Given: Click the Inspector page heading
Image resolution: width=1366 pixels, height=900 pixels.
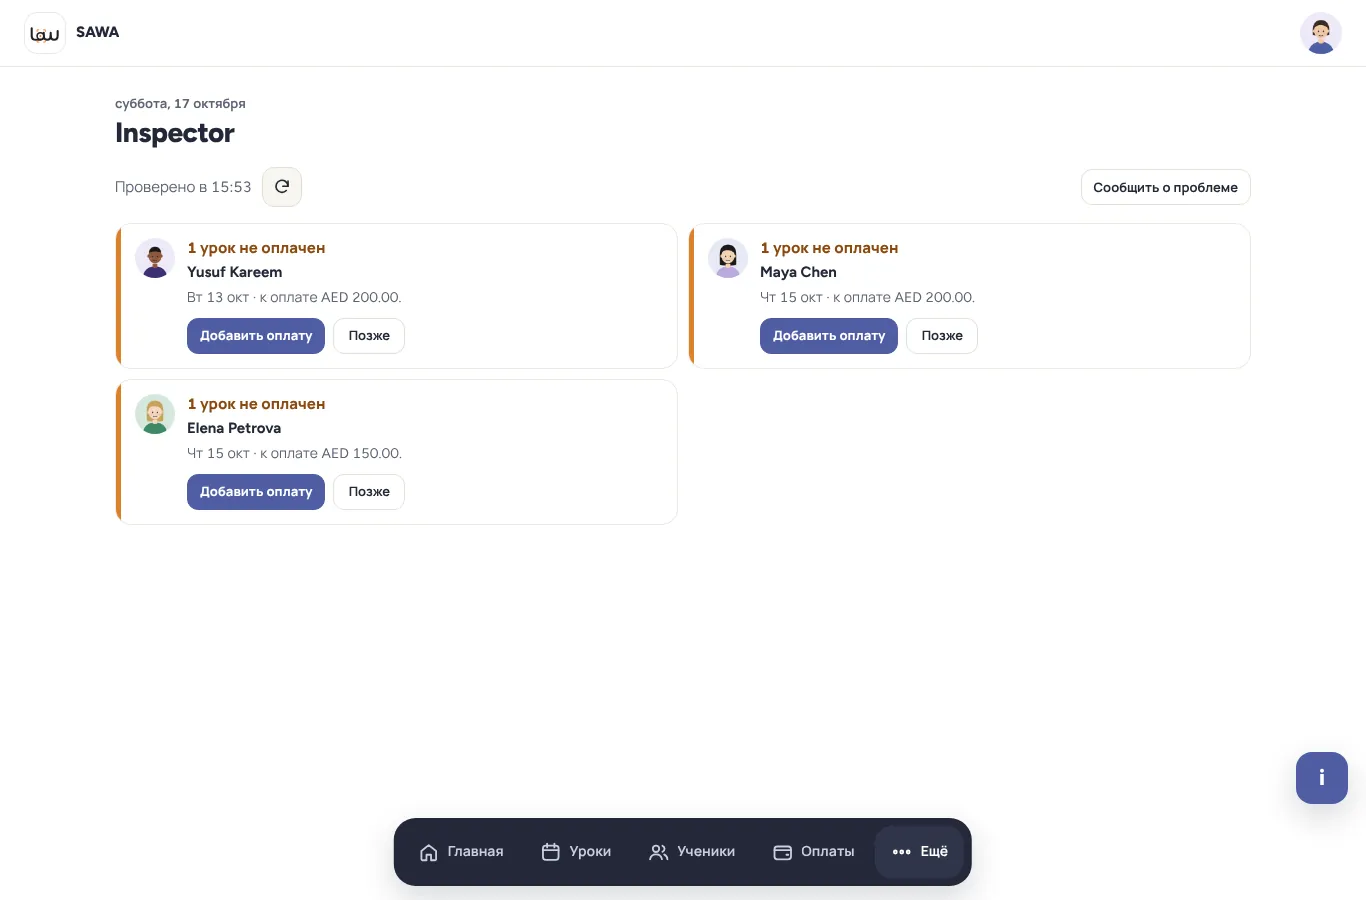Looking at the screenshot, I should pos(175,133).
